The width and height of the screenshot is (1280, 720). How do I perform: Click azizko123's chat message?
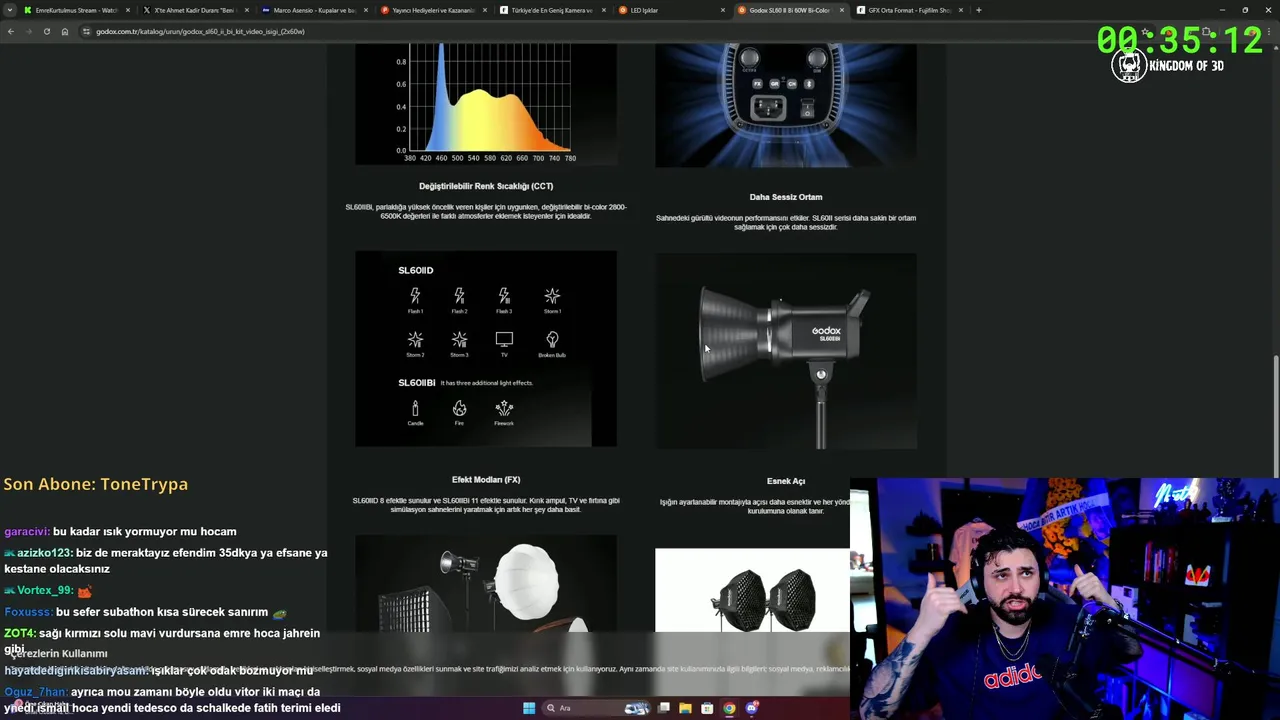tap(165, 561)
